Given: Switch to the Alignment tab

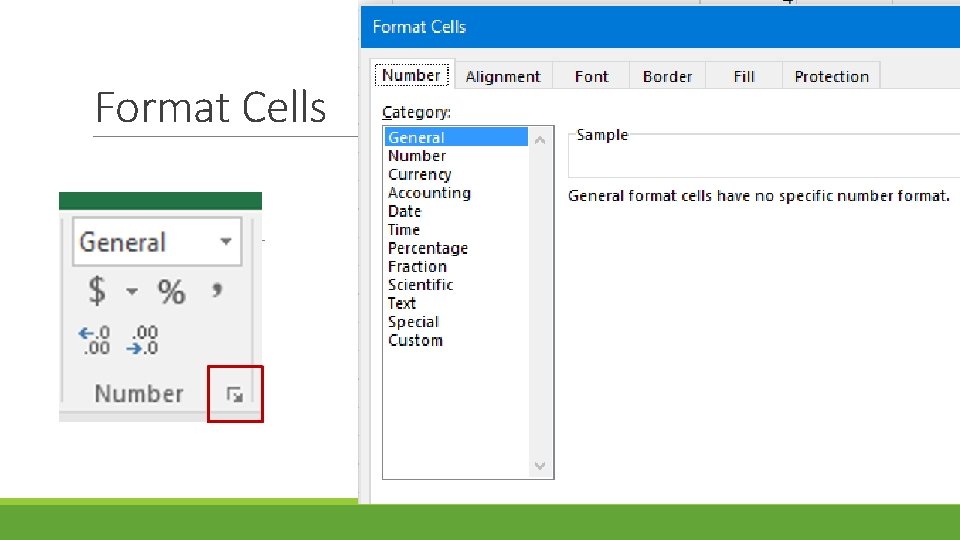Looking at the screenshot, I should coord(503,77).
